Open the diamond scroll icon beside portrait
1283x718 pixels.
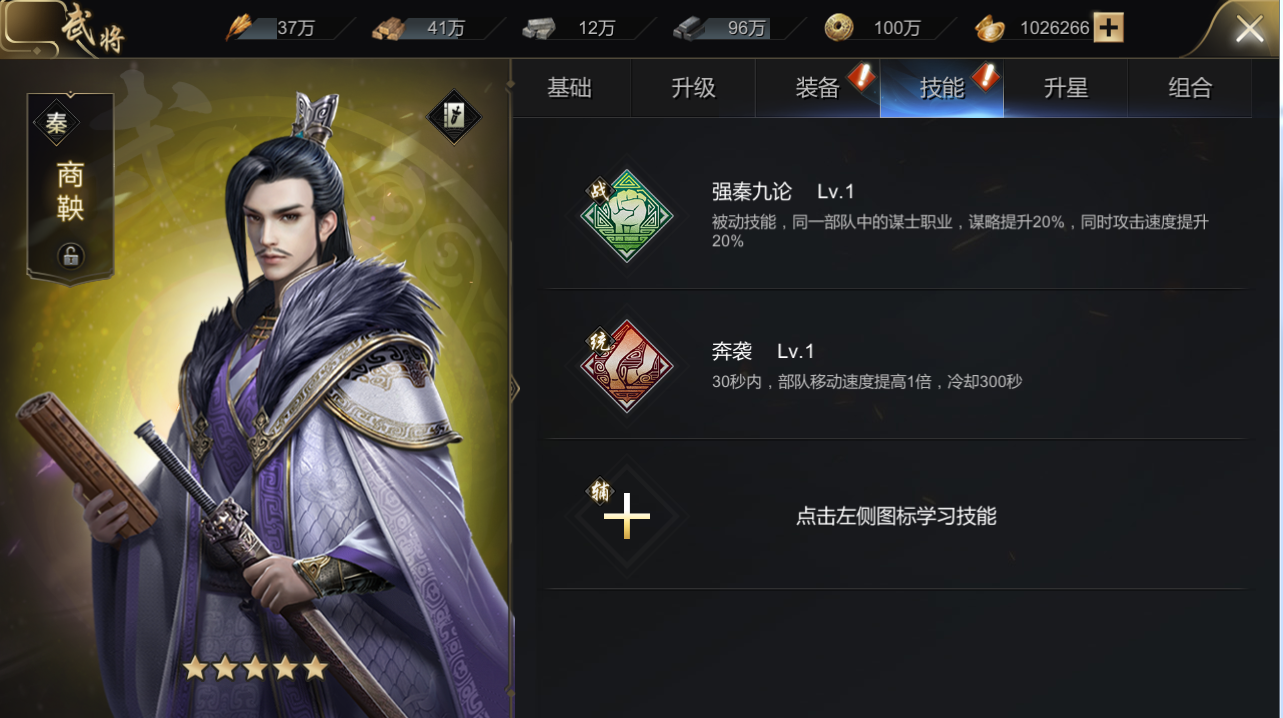(454, 117)
